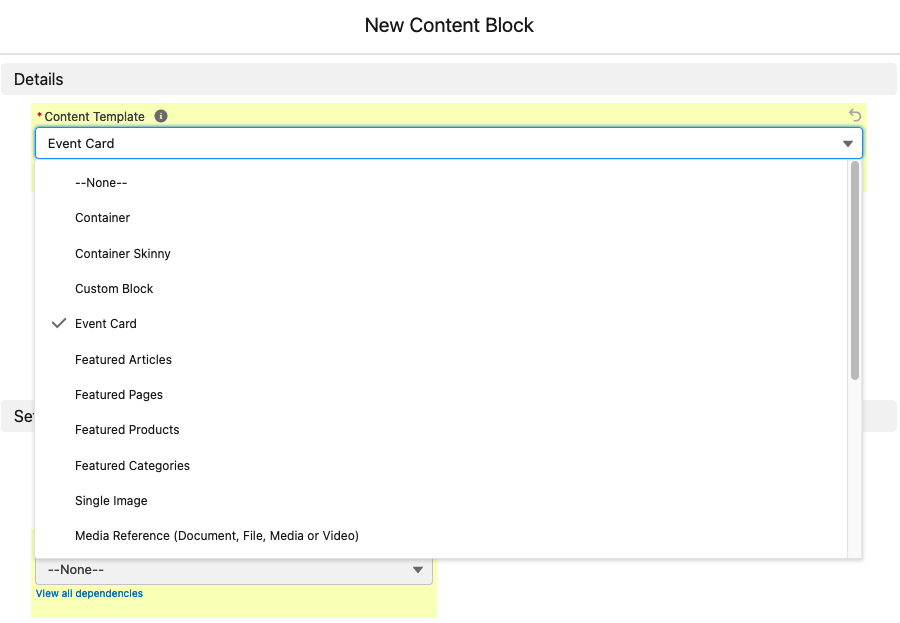
Task: Select --None-- at top of the template list
Action: [x=102, y=182]
